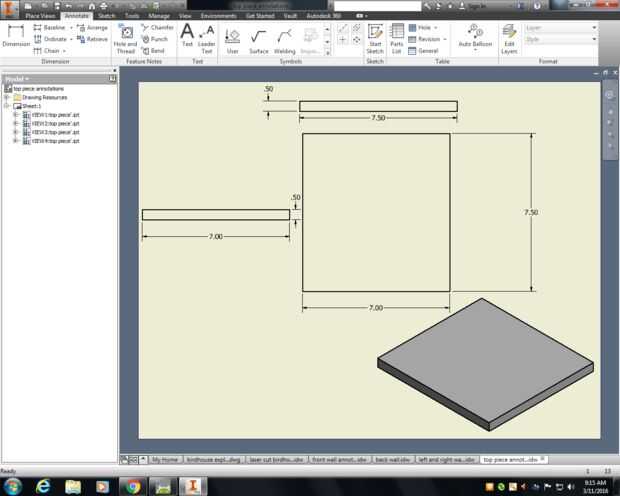Select the Text tool
Screen dimensions: 620x496
[187, 36]
